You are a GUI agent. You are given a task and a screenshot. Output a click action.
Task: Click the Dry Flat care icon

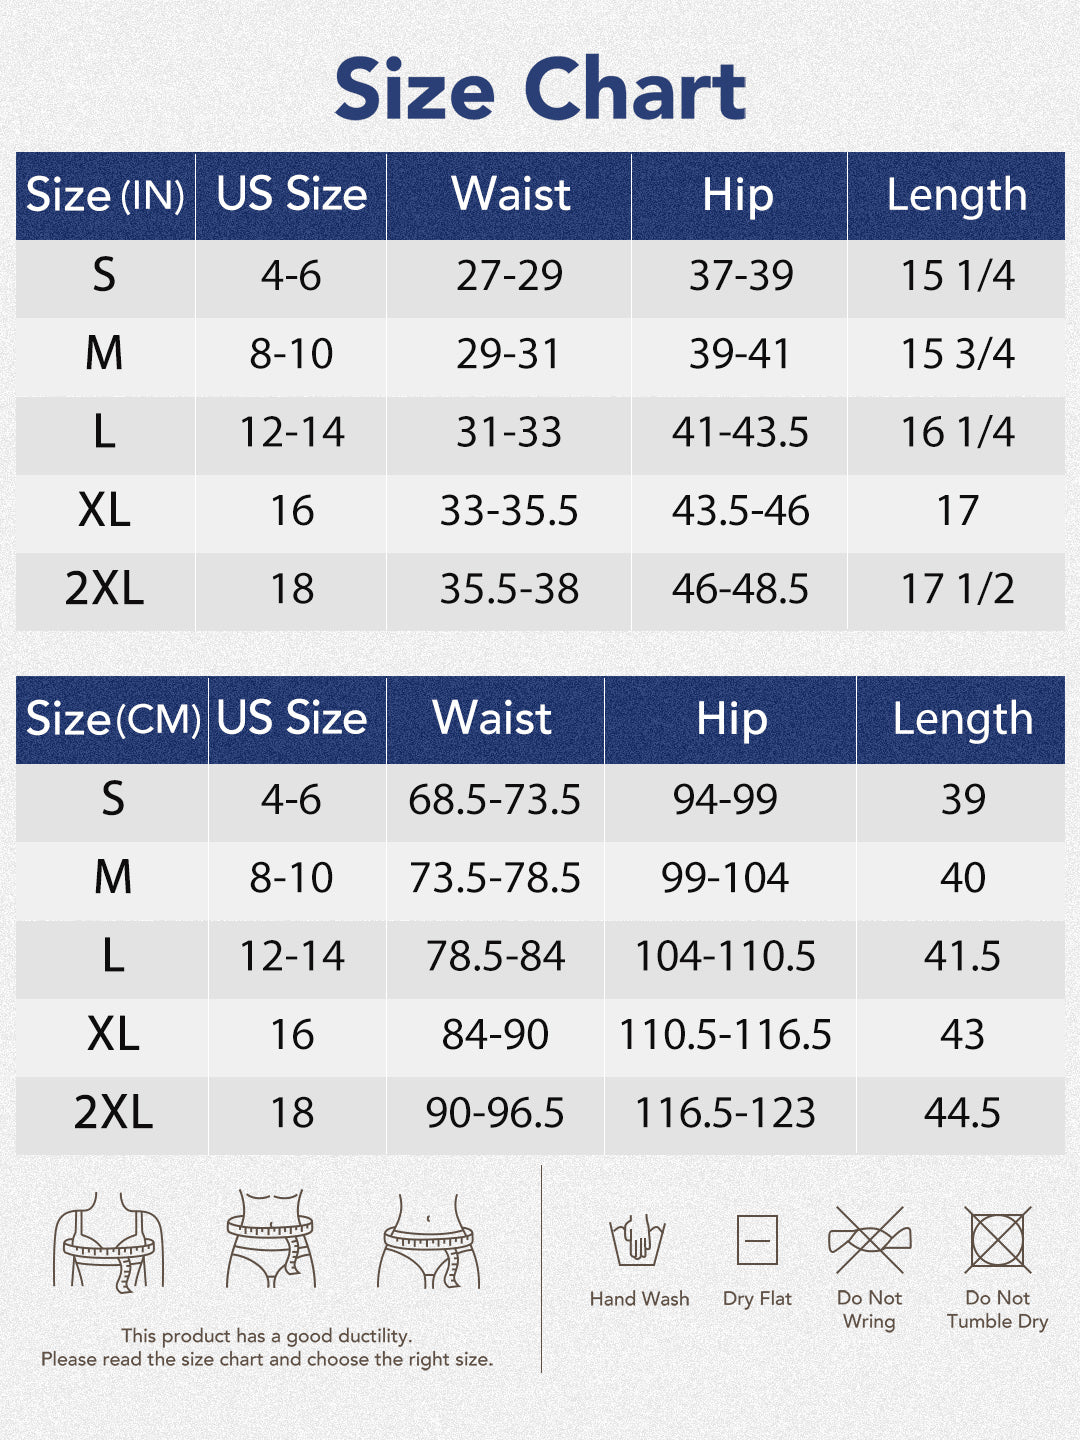point(757,1240)
